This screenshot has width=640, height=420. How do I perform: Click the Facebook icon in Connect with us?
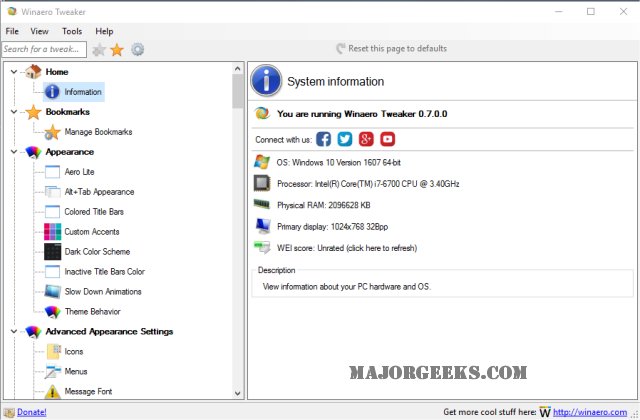click(x=323, y=139)
